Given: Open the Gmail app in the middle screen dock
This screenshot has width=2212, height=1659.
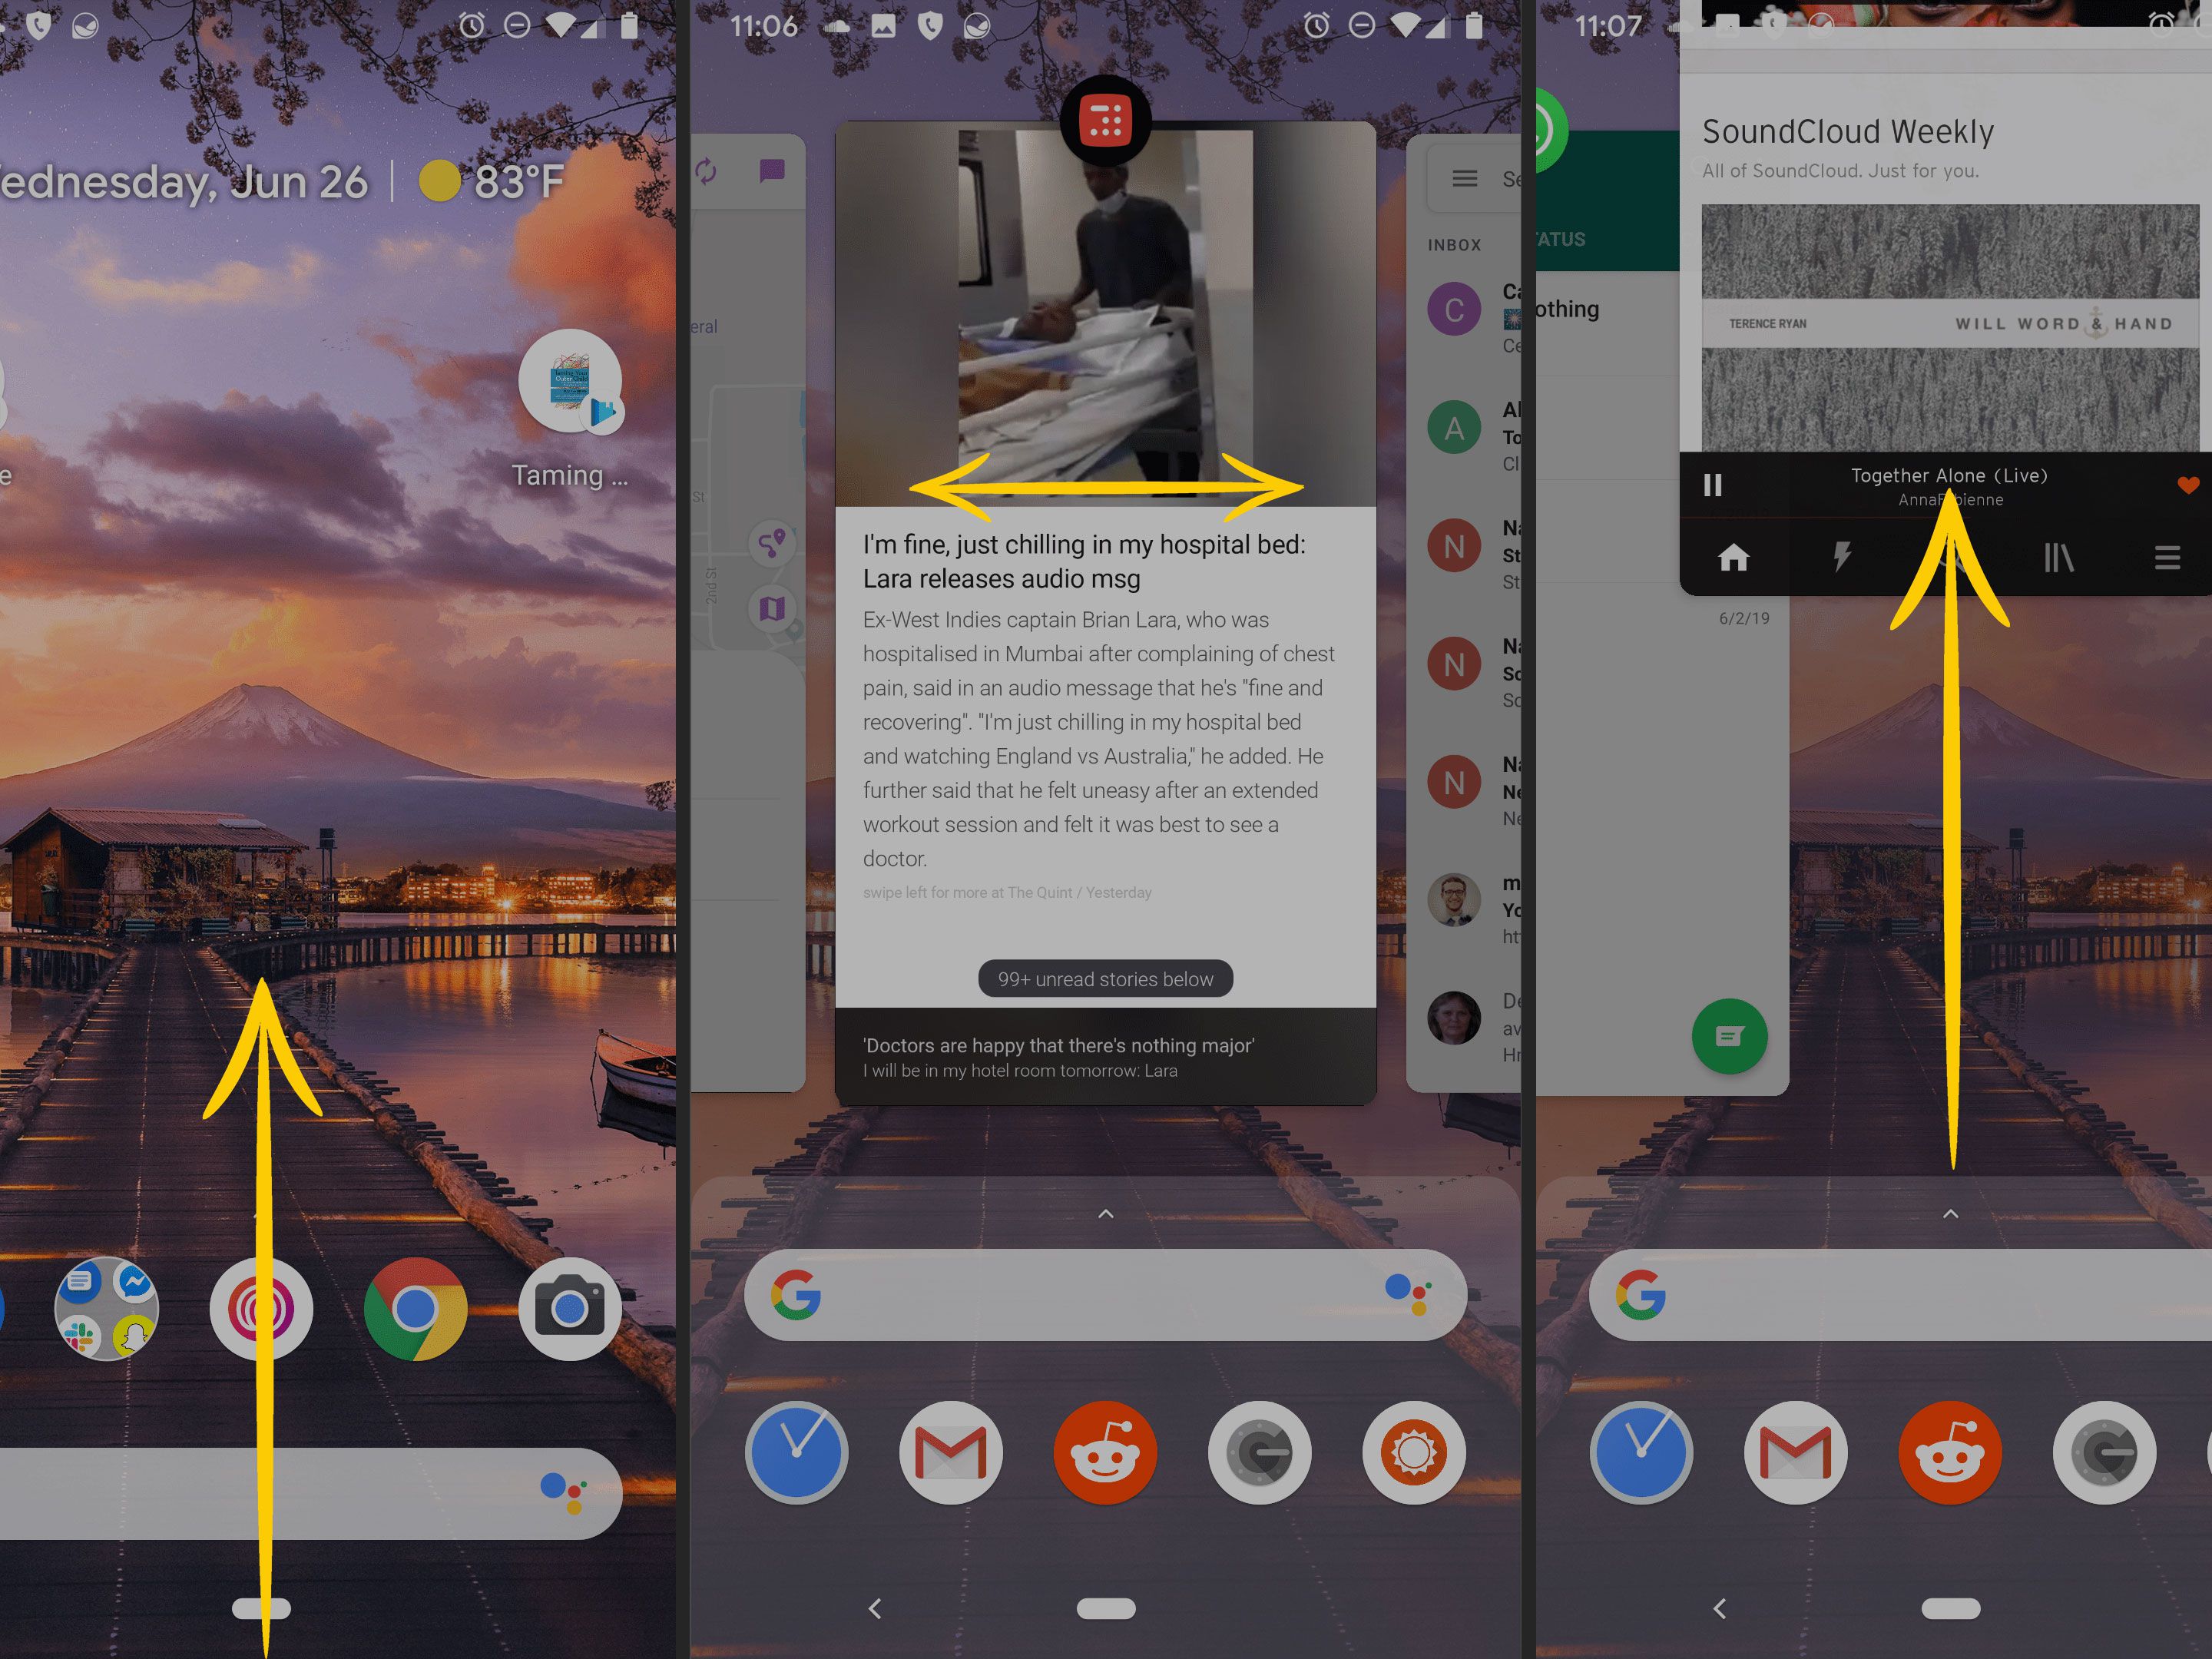Looking at the screenshot, I should tap(950, 1453).
